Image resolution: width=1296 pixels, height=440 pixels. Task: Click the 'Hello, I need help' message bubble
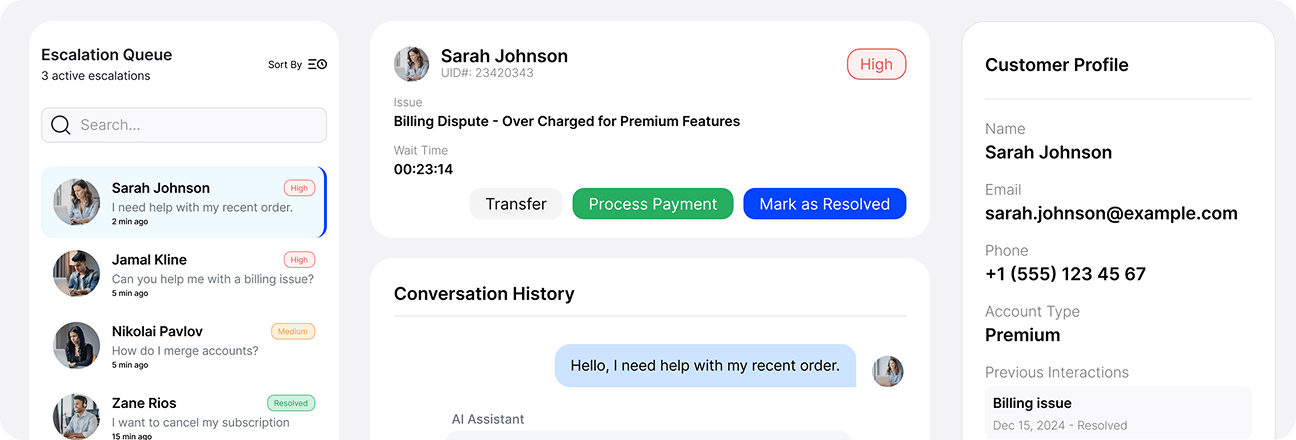pos(705,366)
